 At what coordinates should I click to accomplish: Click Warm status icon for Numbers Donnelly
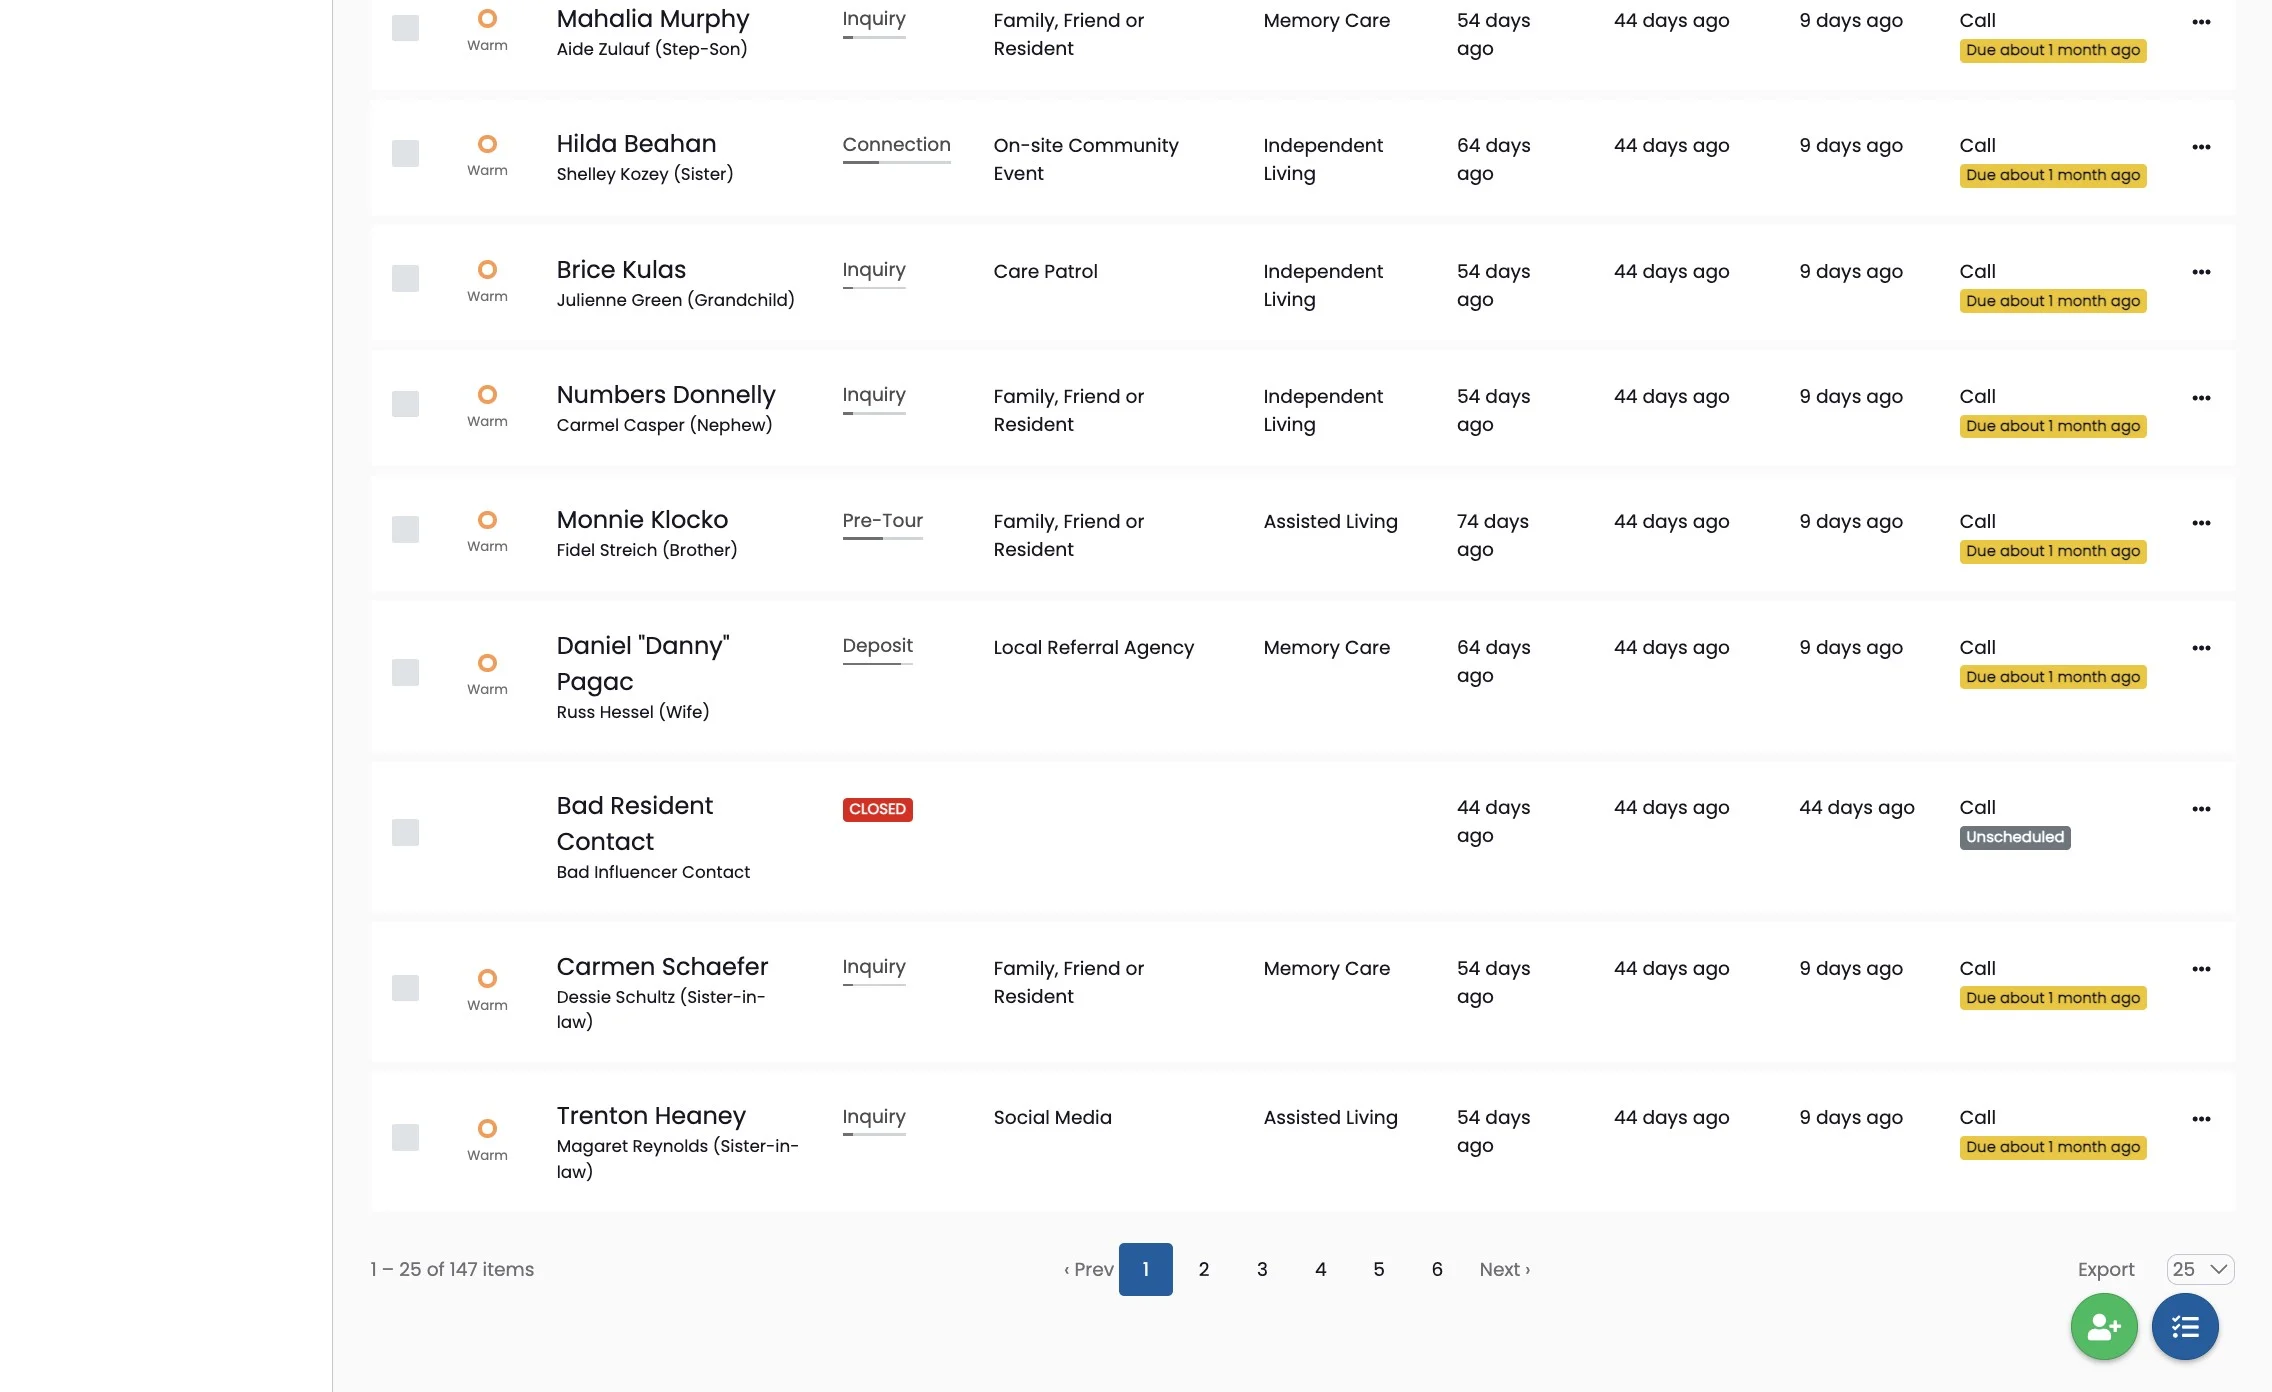tap(487, 394)
